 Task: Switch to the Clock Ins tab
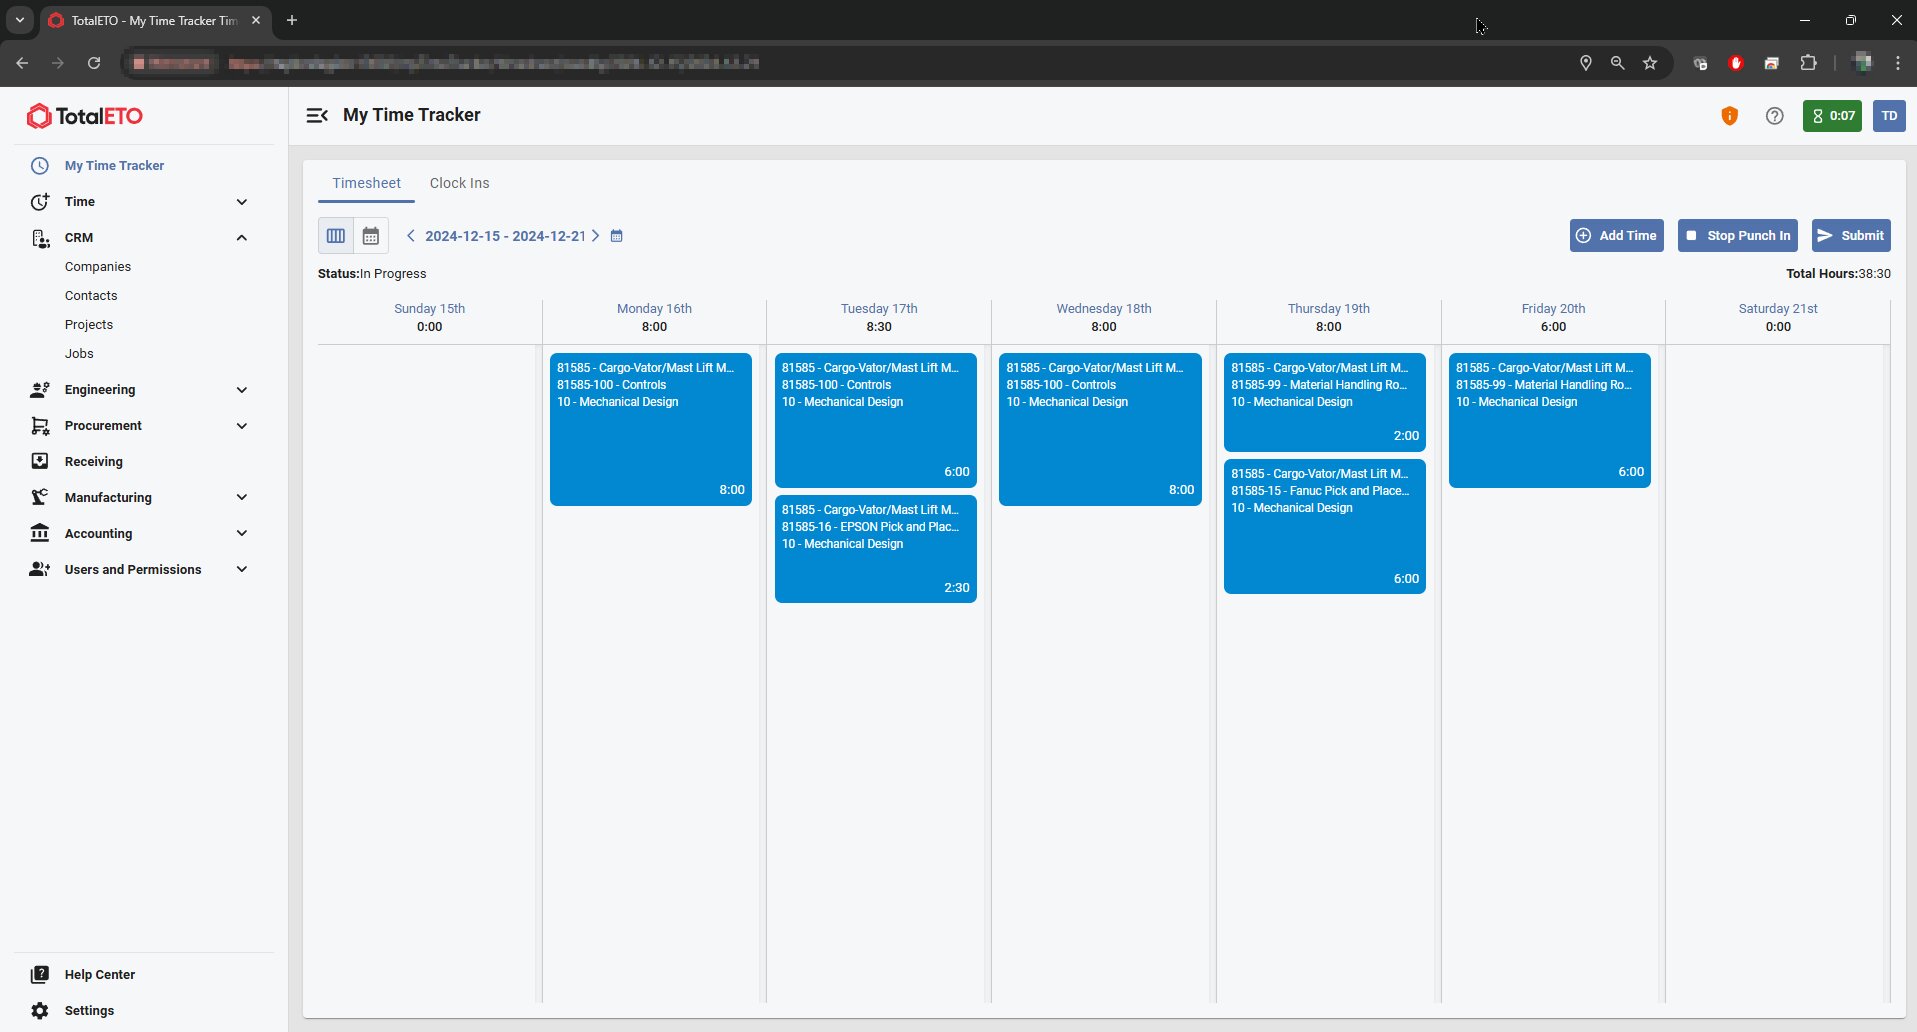coord(459,183)
